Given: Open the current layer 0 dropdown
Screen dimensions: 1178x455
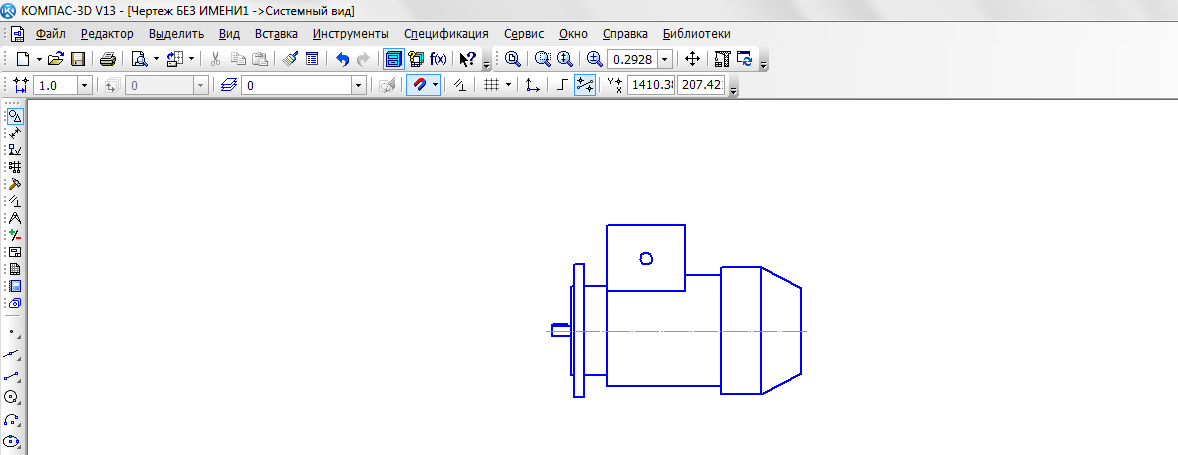Looking at the screenshot, I should pos(359,86).
